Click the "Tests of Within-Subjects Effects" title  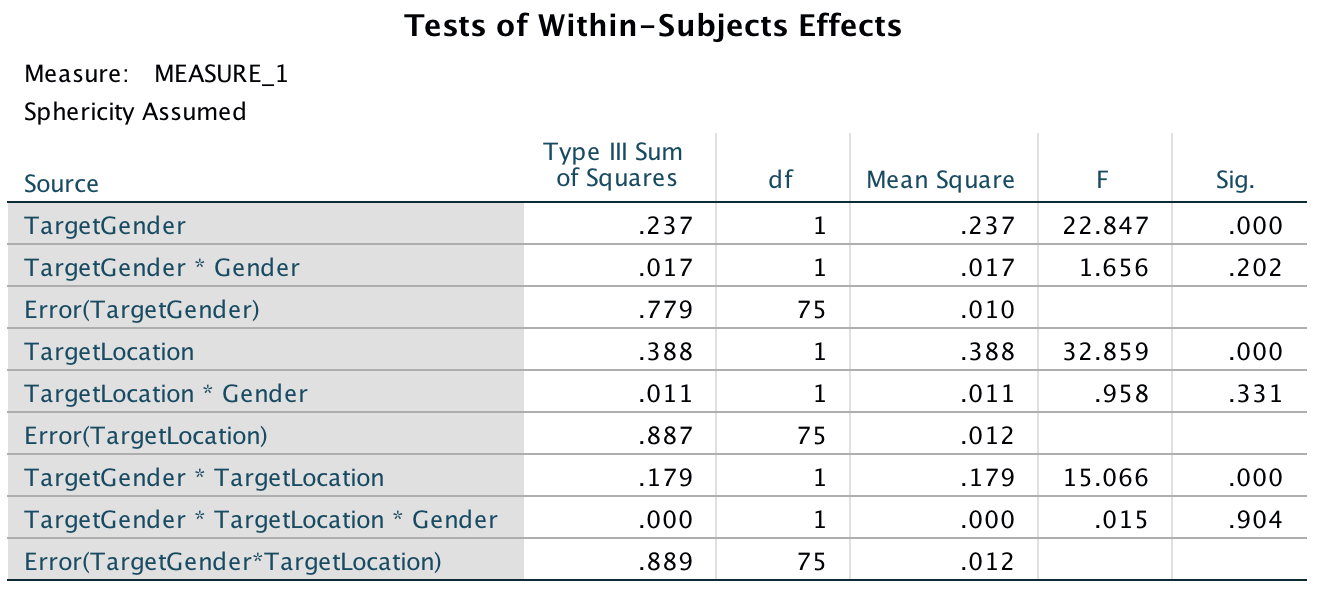[653, 26]
